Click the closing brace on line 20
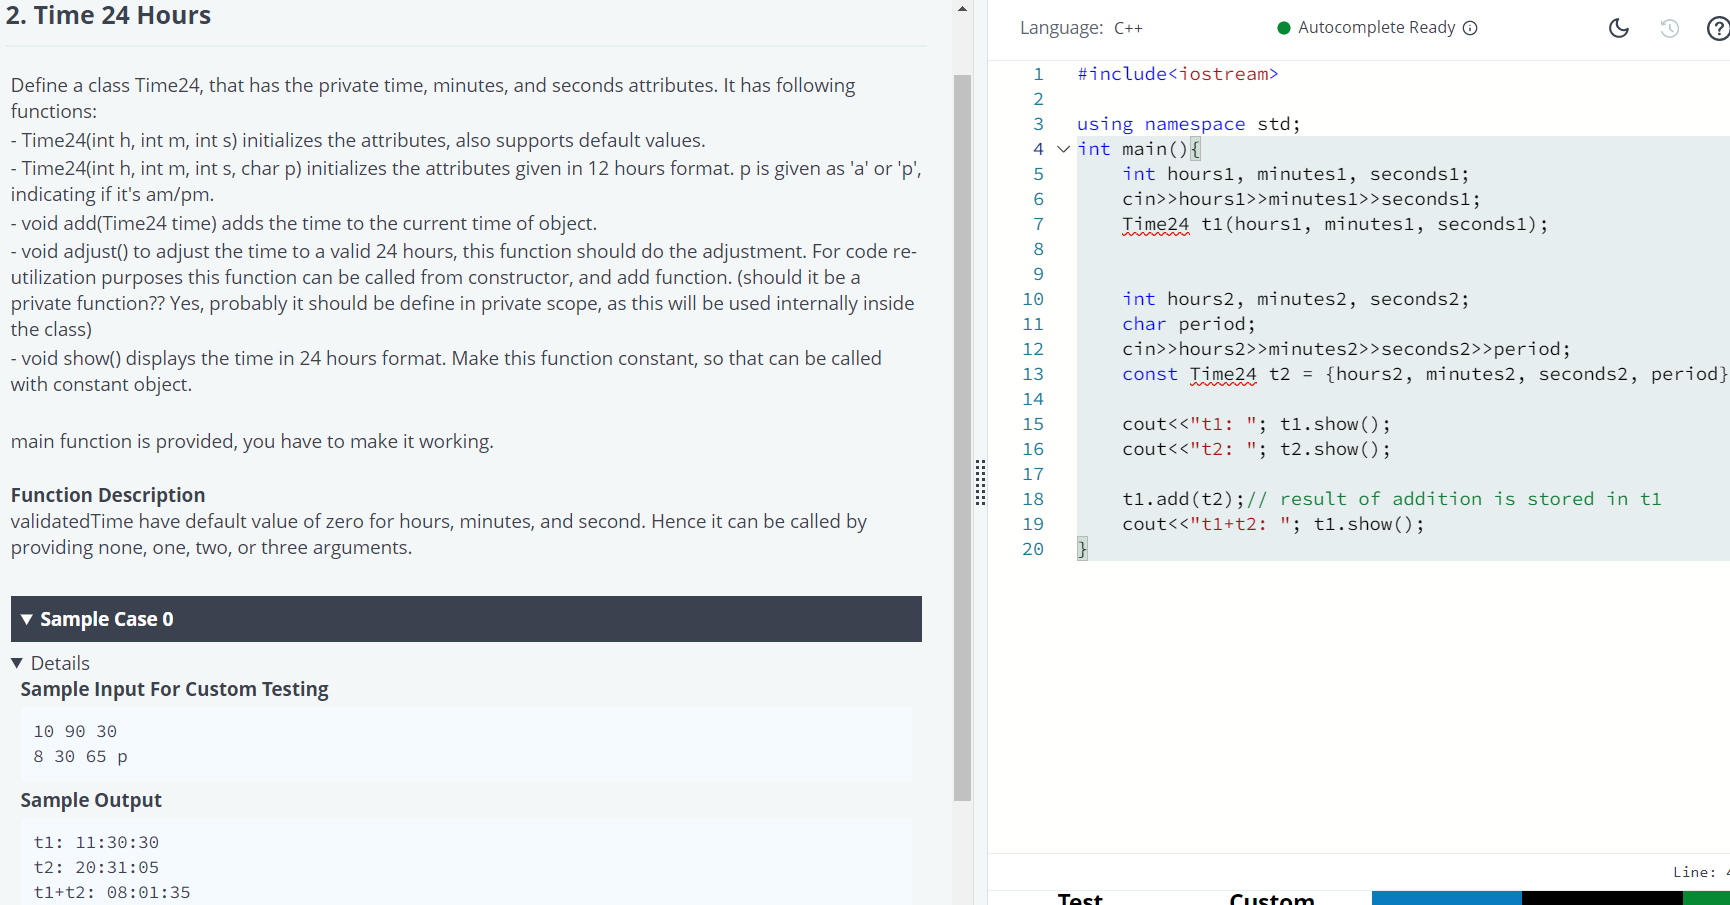 [1082, 549]
